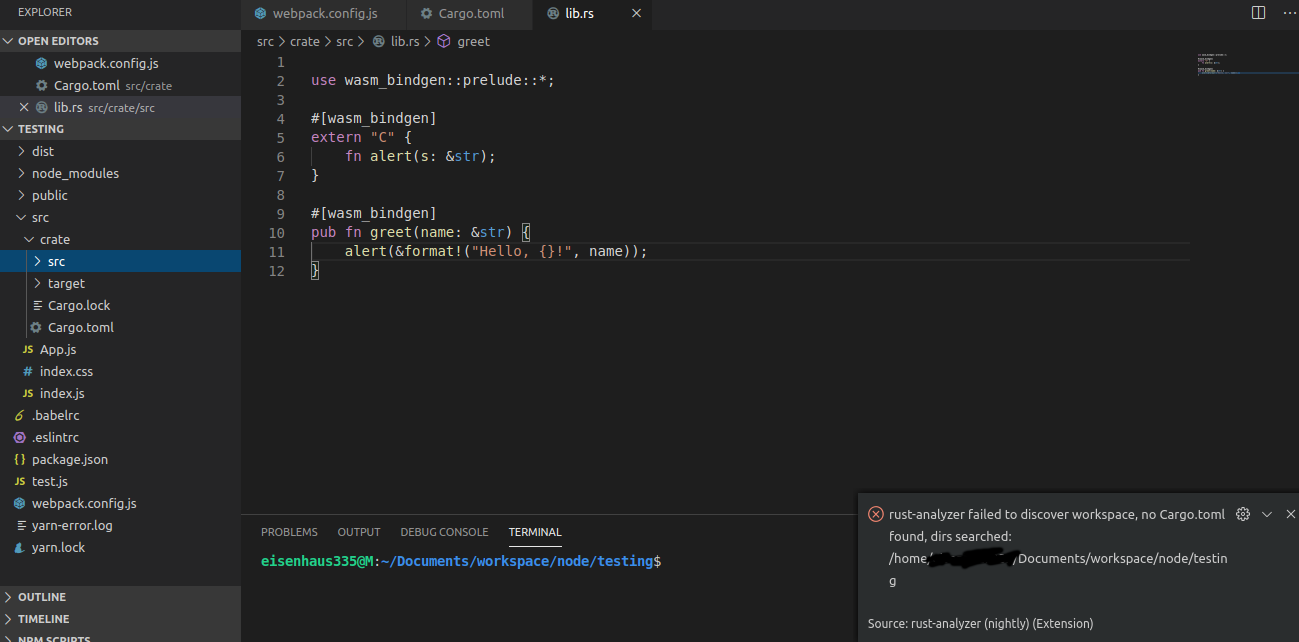The image size is (1299, 642).
Task: Open the Split Editor icon
Action: click(x=1258, y=10)
